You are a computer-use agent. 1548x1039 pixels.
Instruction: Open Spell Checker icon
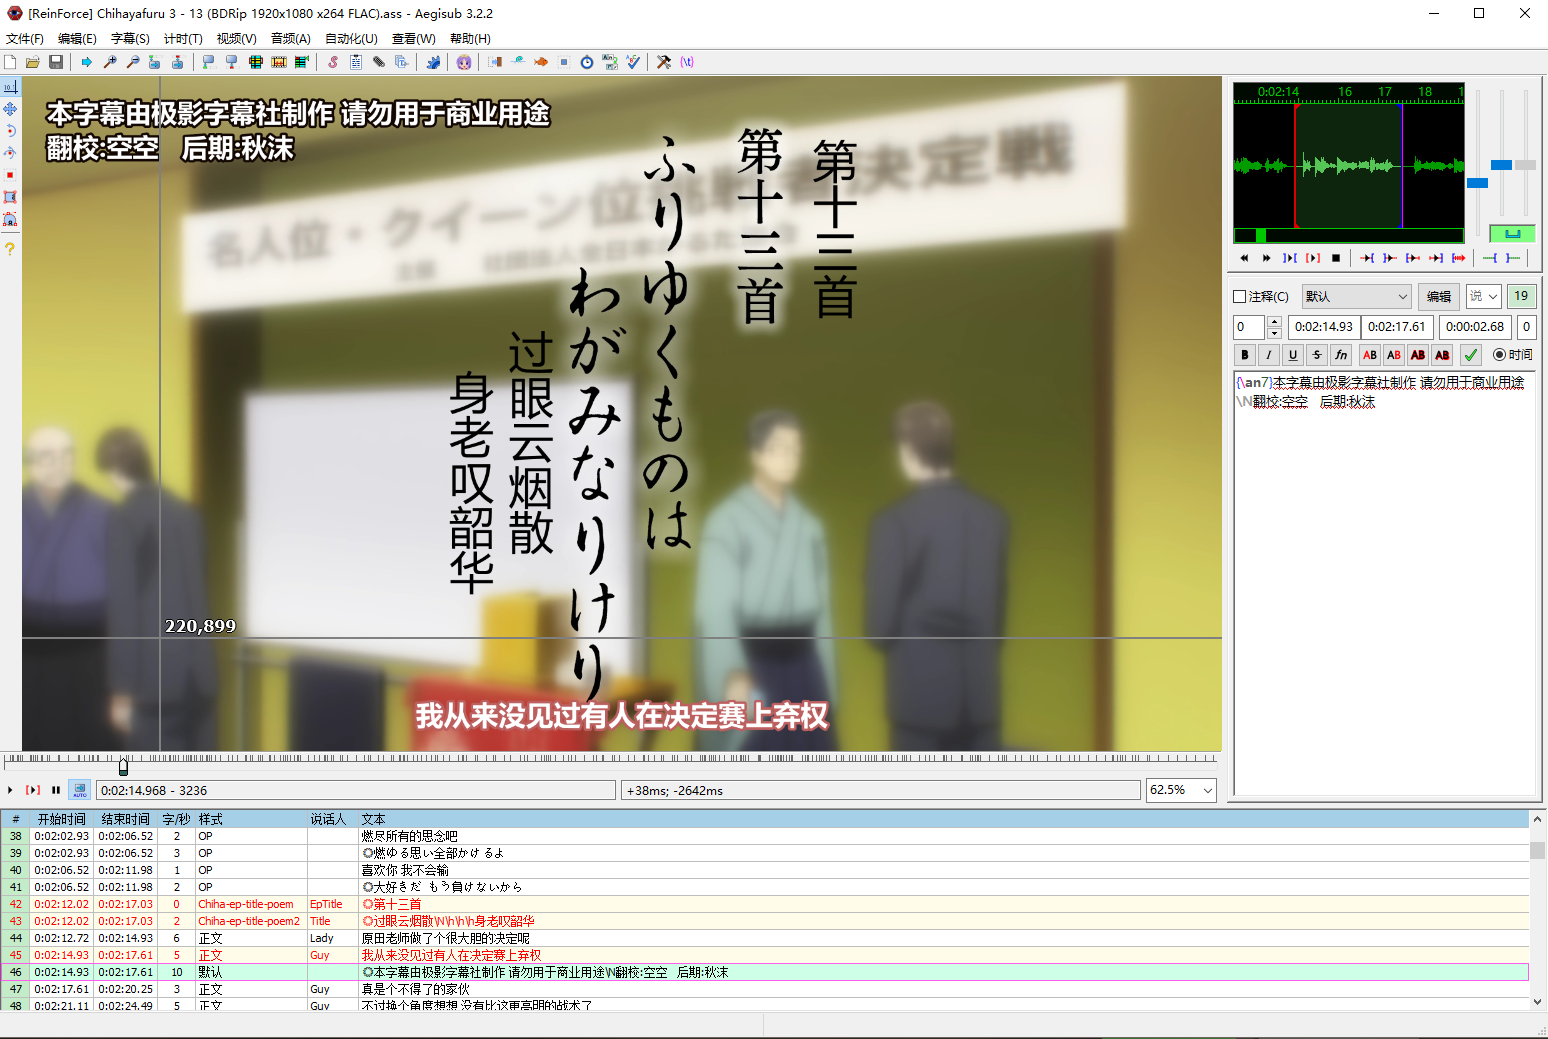pyautogui.click(x=633, y=62)
